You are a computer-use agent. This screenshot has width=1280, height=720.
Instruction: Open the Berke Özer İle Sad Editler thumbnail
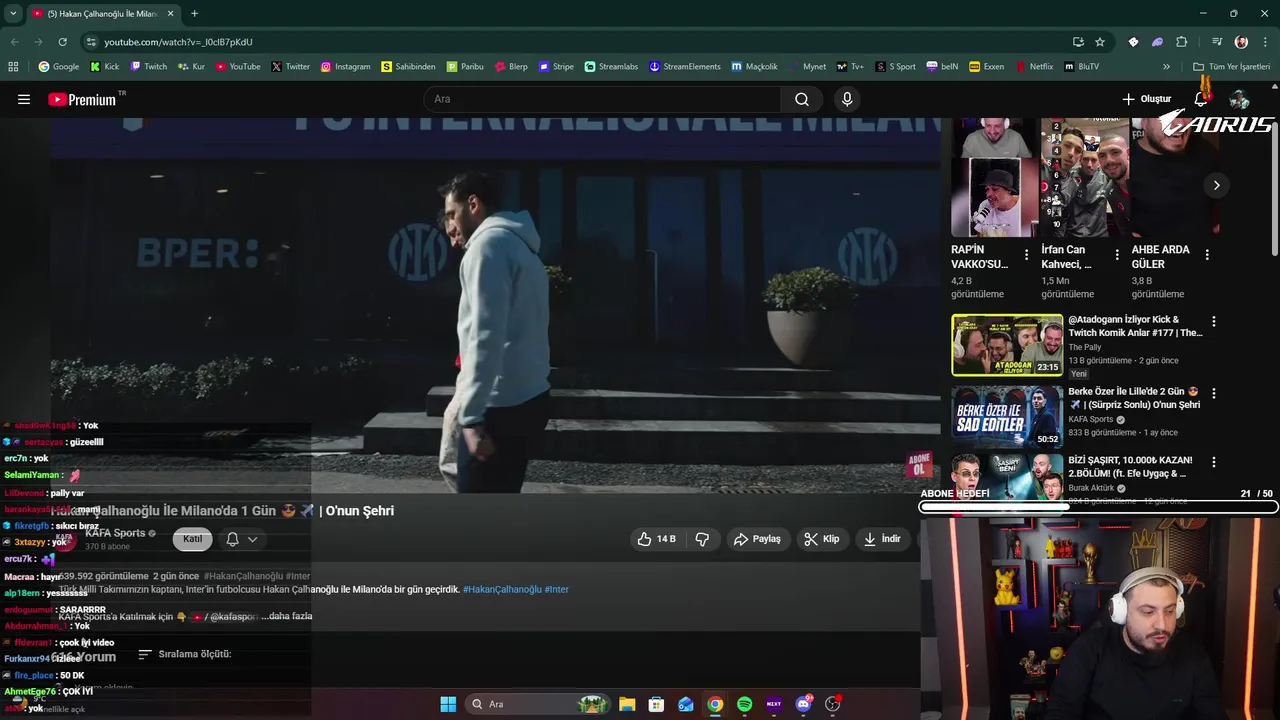click(1007, 417)
